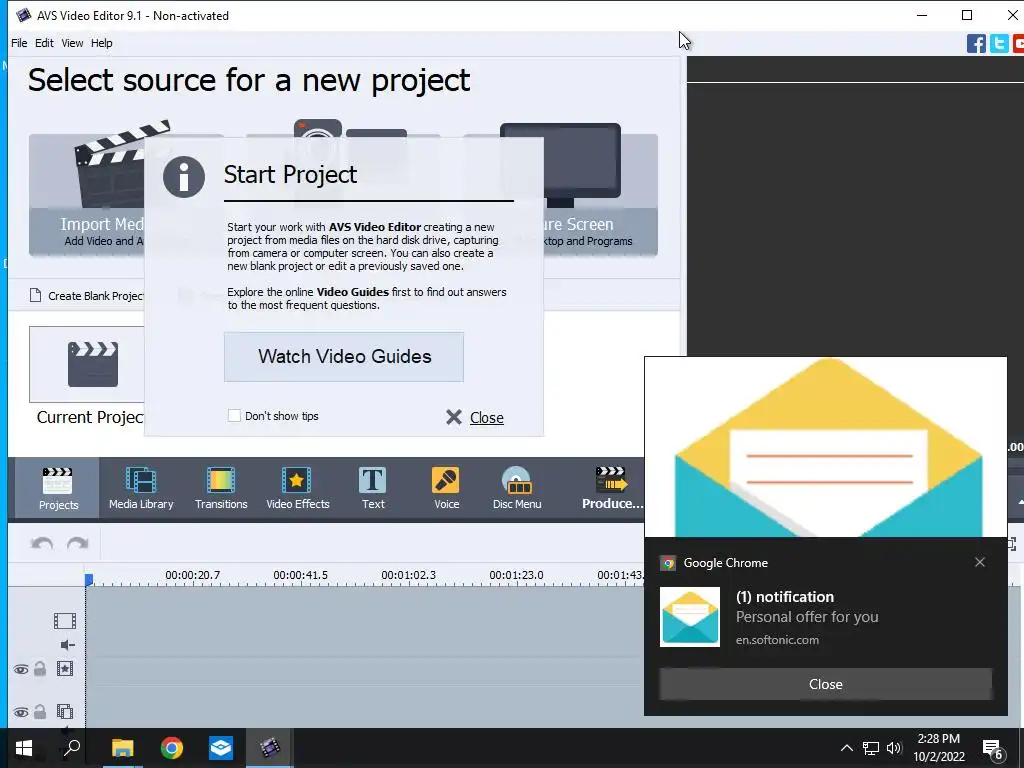The height and width of the screenshot is (768, 1024).
Task: Click the Close button in Chrome notification
Action: pos(825,684)
